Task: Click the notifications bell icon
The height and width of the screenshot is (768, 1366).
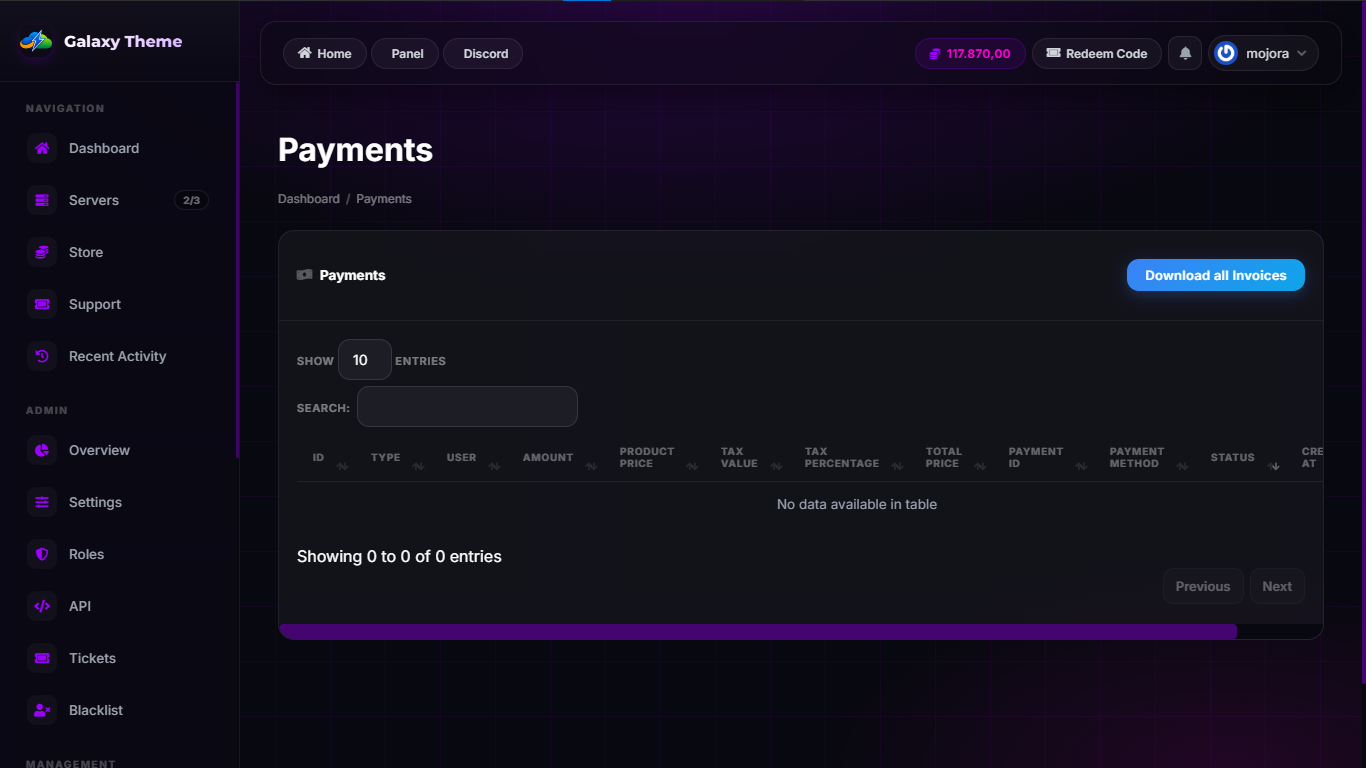Action: pyautogui.click(x=1185, y=54)
